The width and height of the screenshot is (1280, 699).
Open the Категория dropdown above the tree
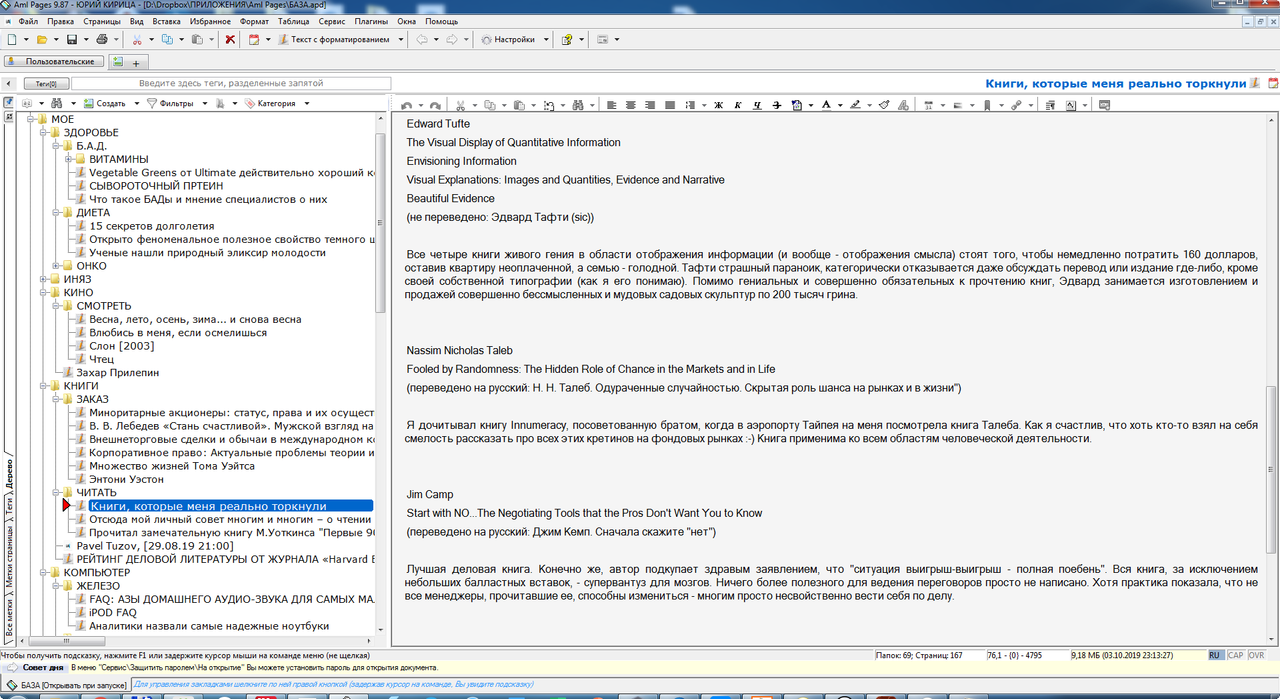tap(277, 103)
